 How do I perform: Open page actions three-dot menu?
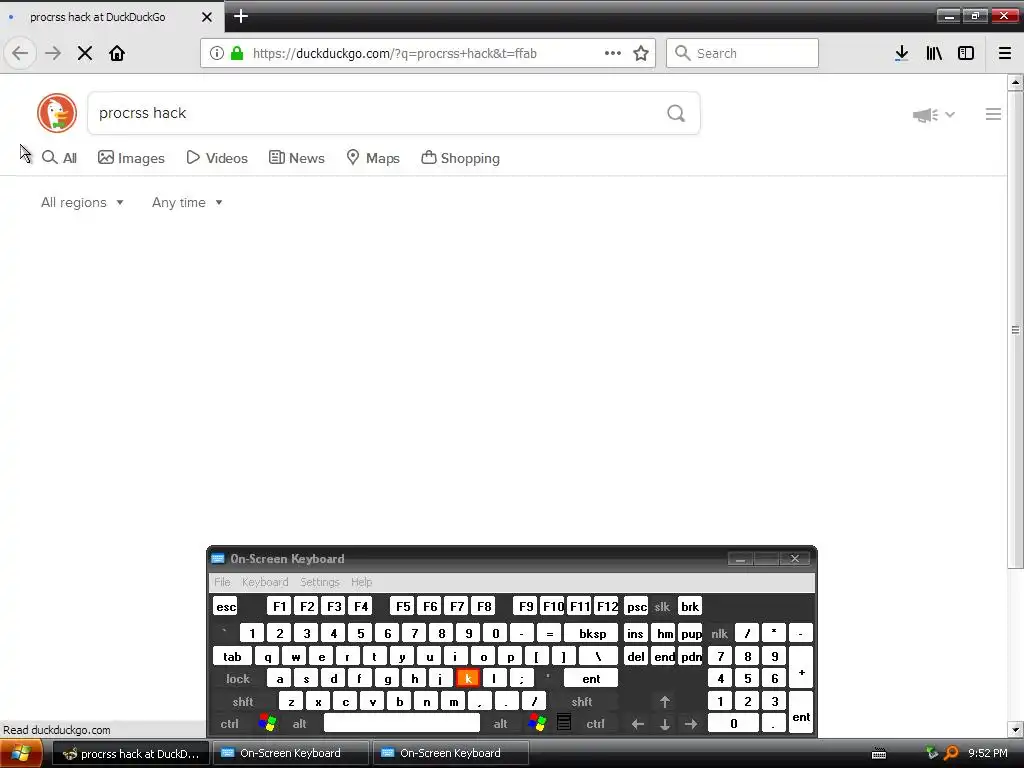(613, 53)
